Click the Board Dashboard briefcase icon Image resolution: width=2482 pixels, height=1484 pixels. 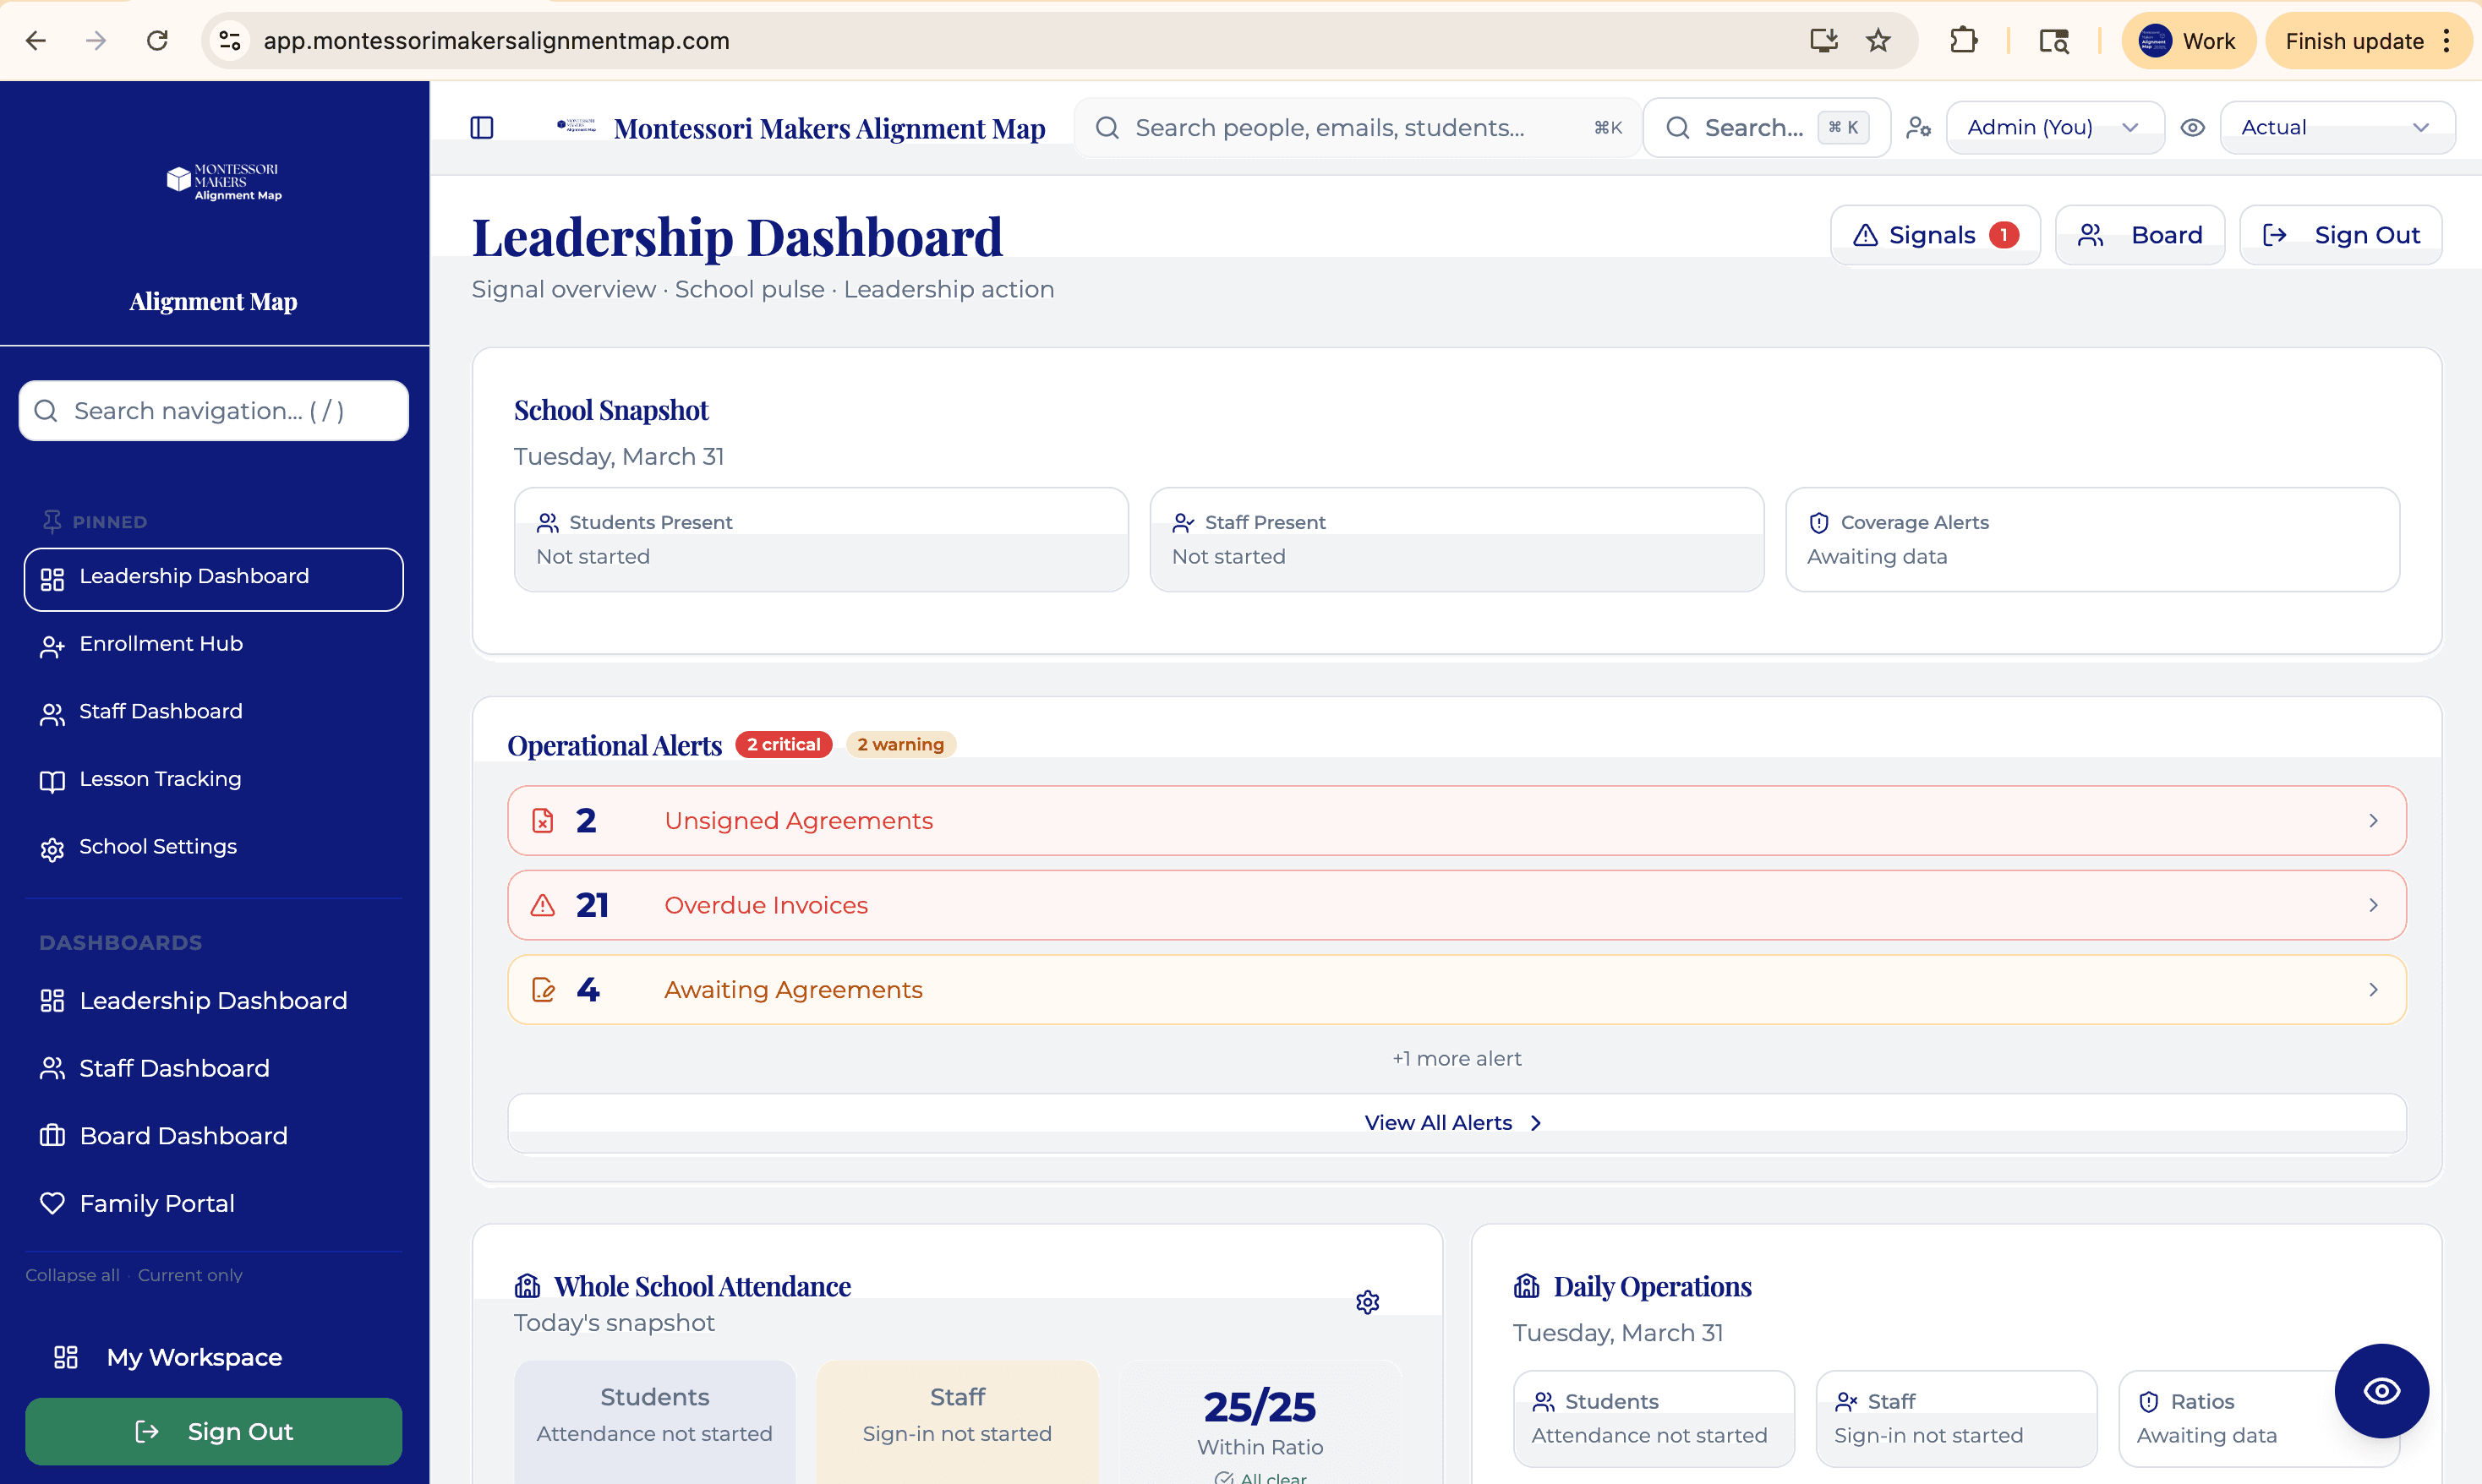tap(53, 1135)
